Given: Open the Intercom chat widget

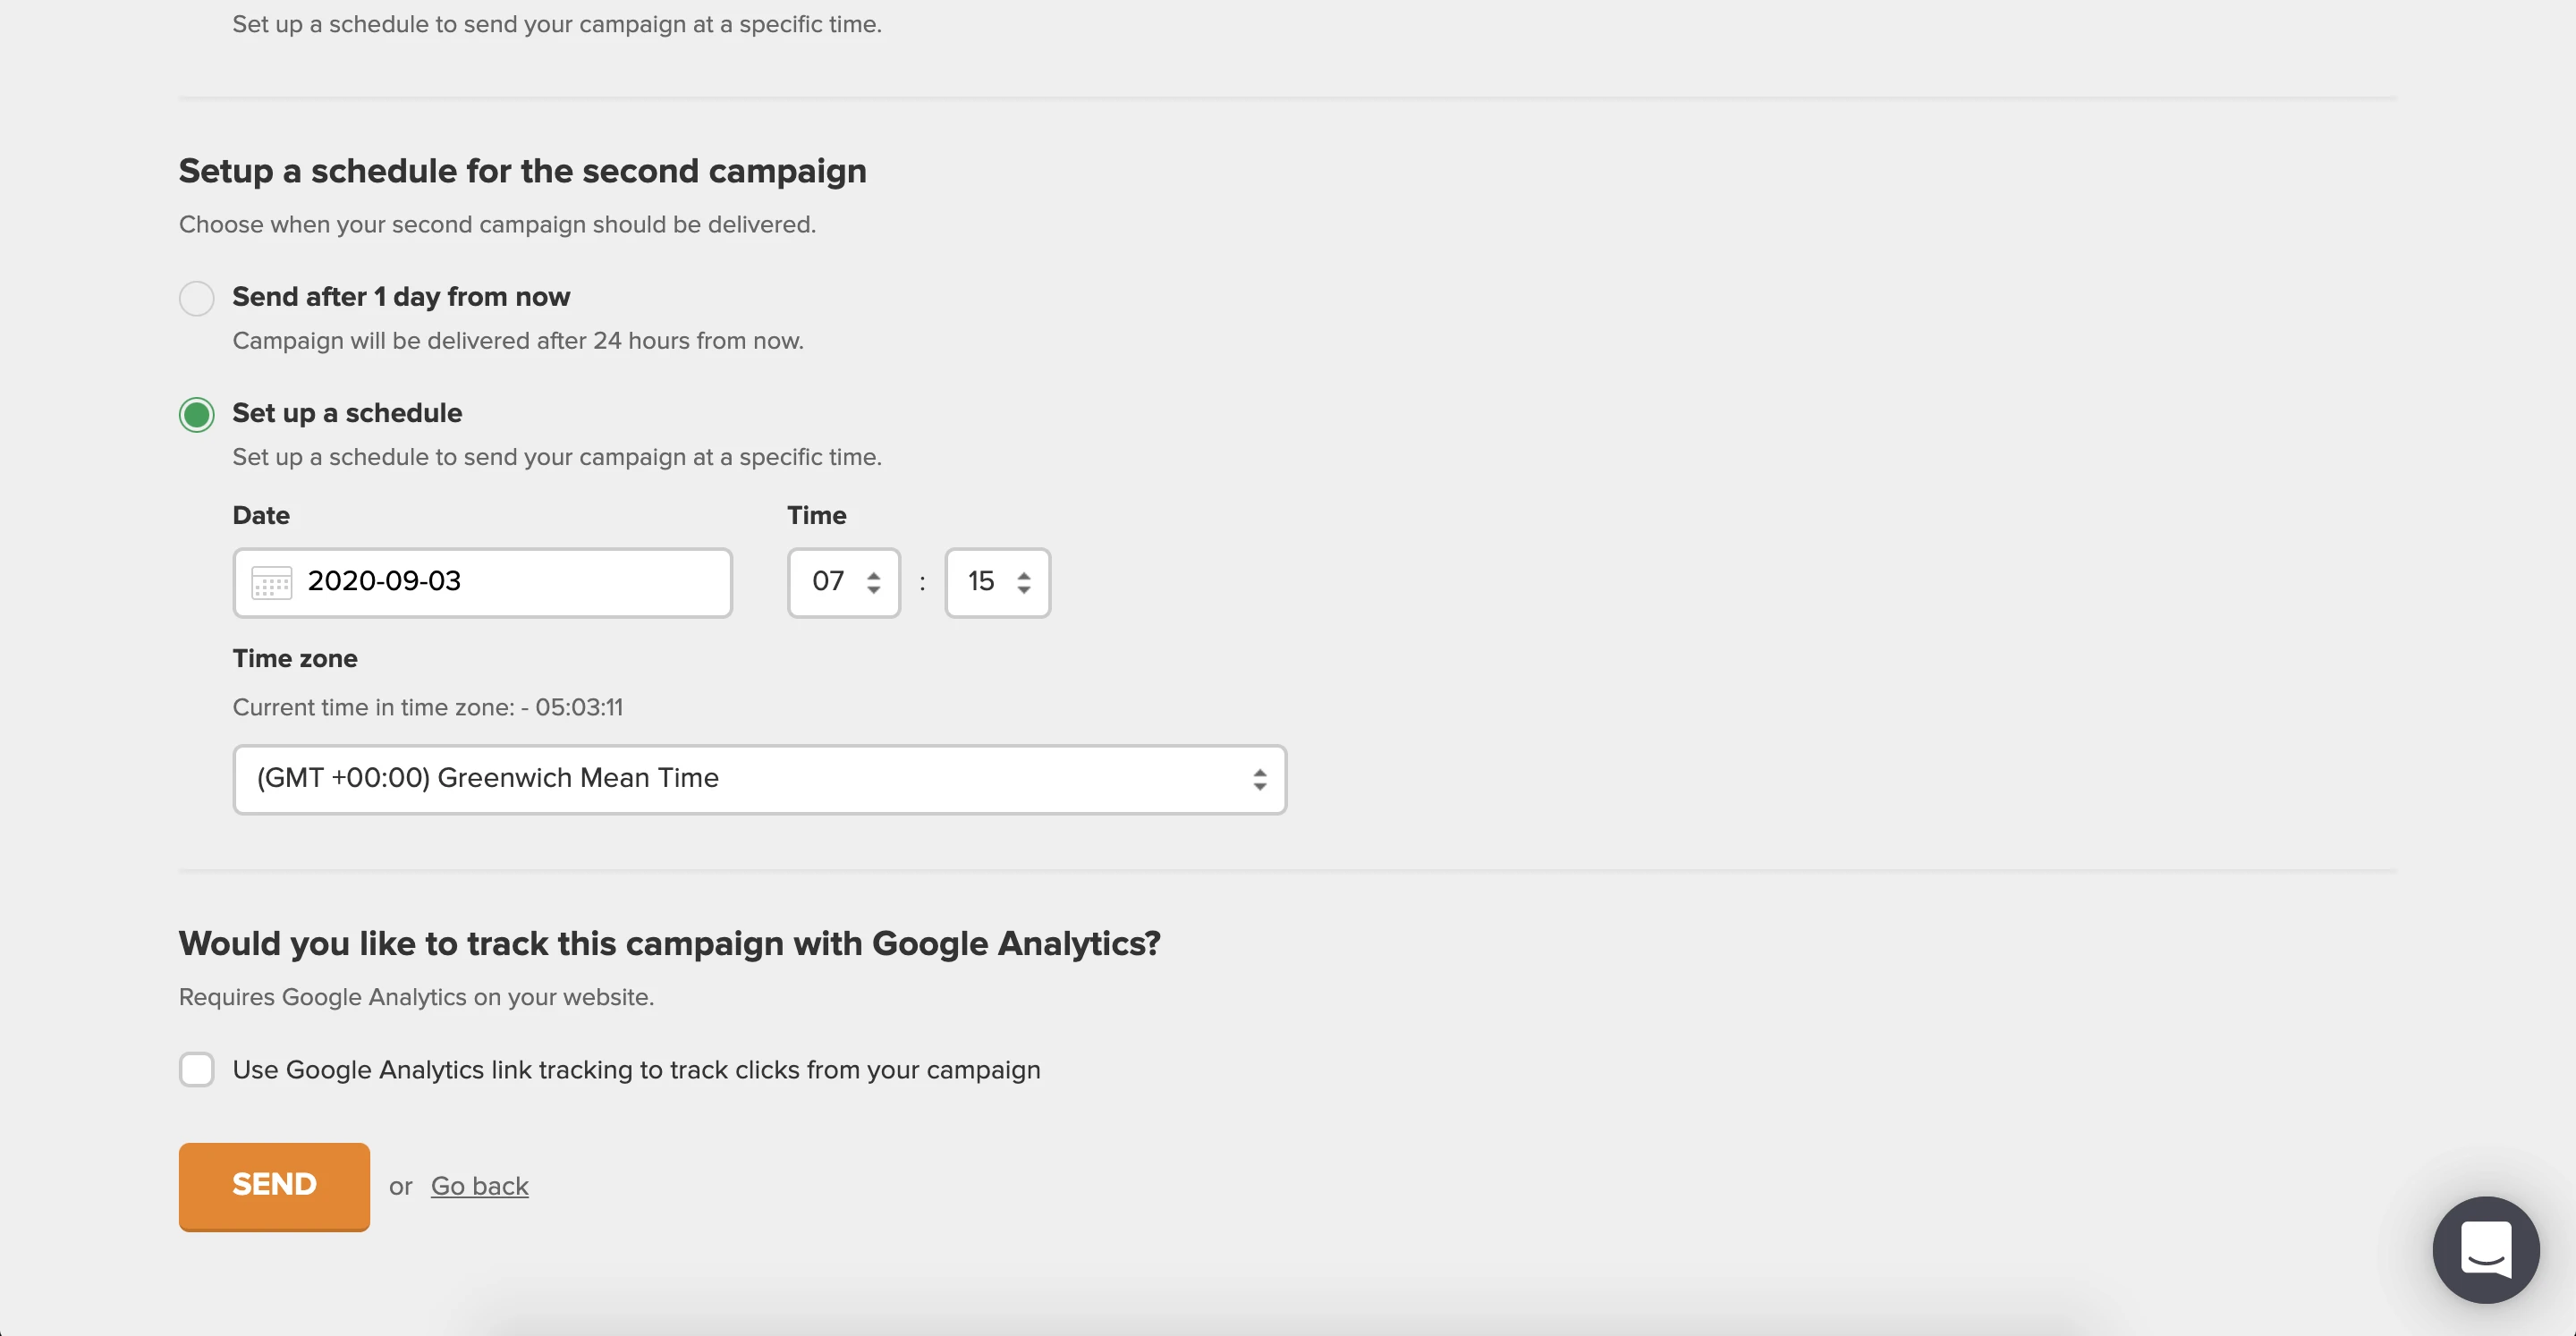Looking at the screenshot, I should (2485, 1249).
